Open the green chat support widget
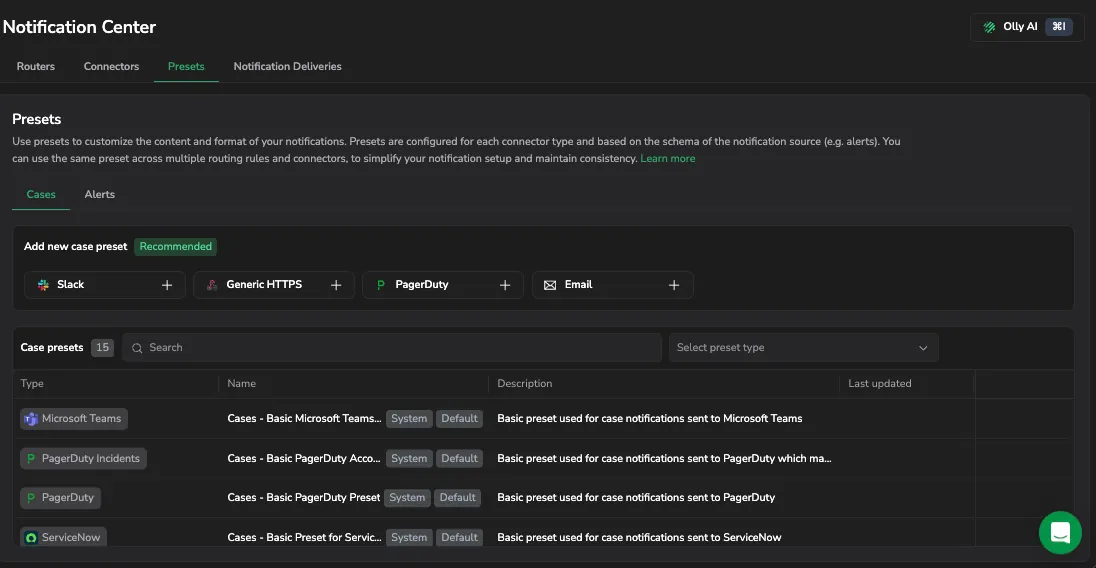The height and width of the screenshot is (568, 1096). 1060,532
